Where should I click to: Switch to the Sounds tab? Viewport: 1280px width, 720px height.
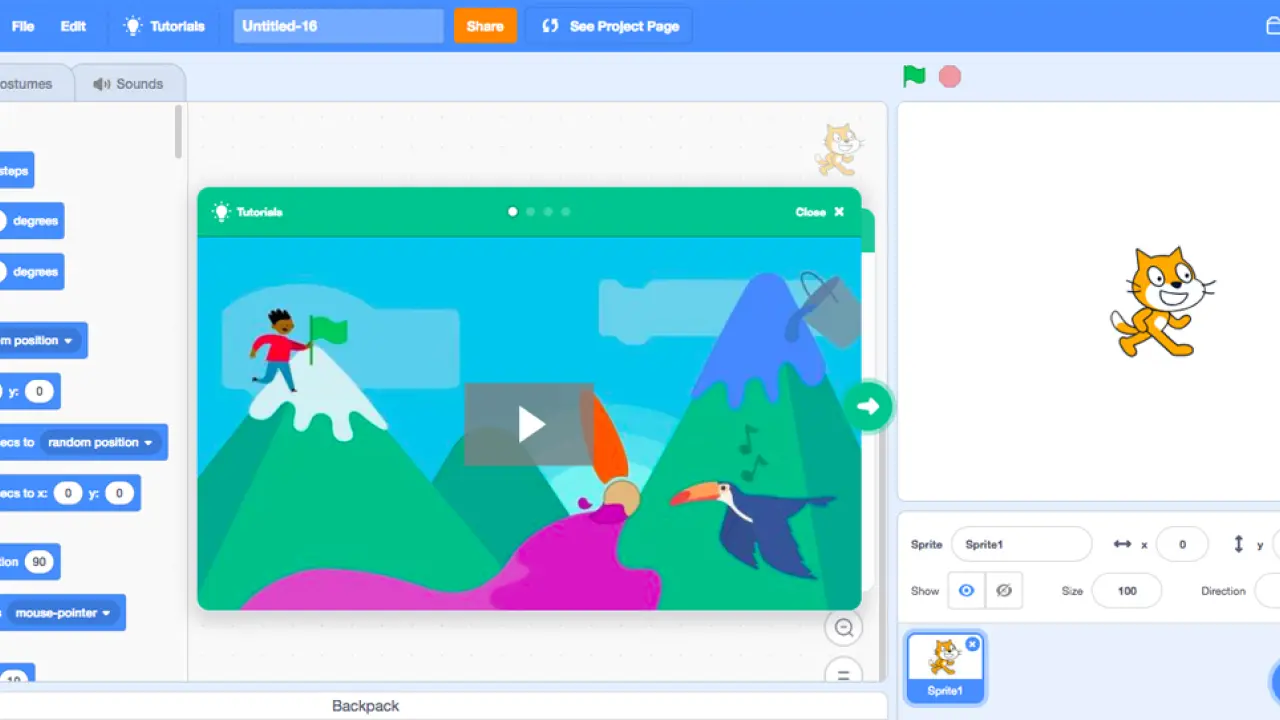click(129, 84)
